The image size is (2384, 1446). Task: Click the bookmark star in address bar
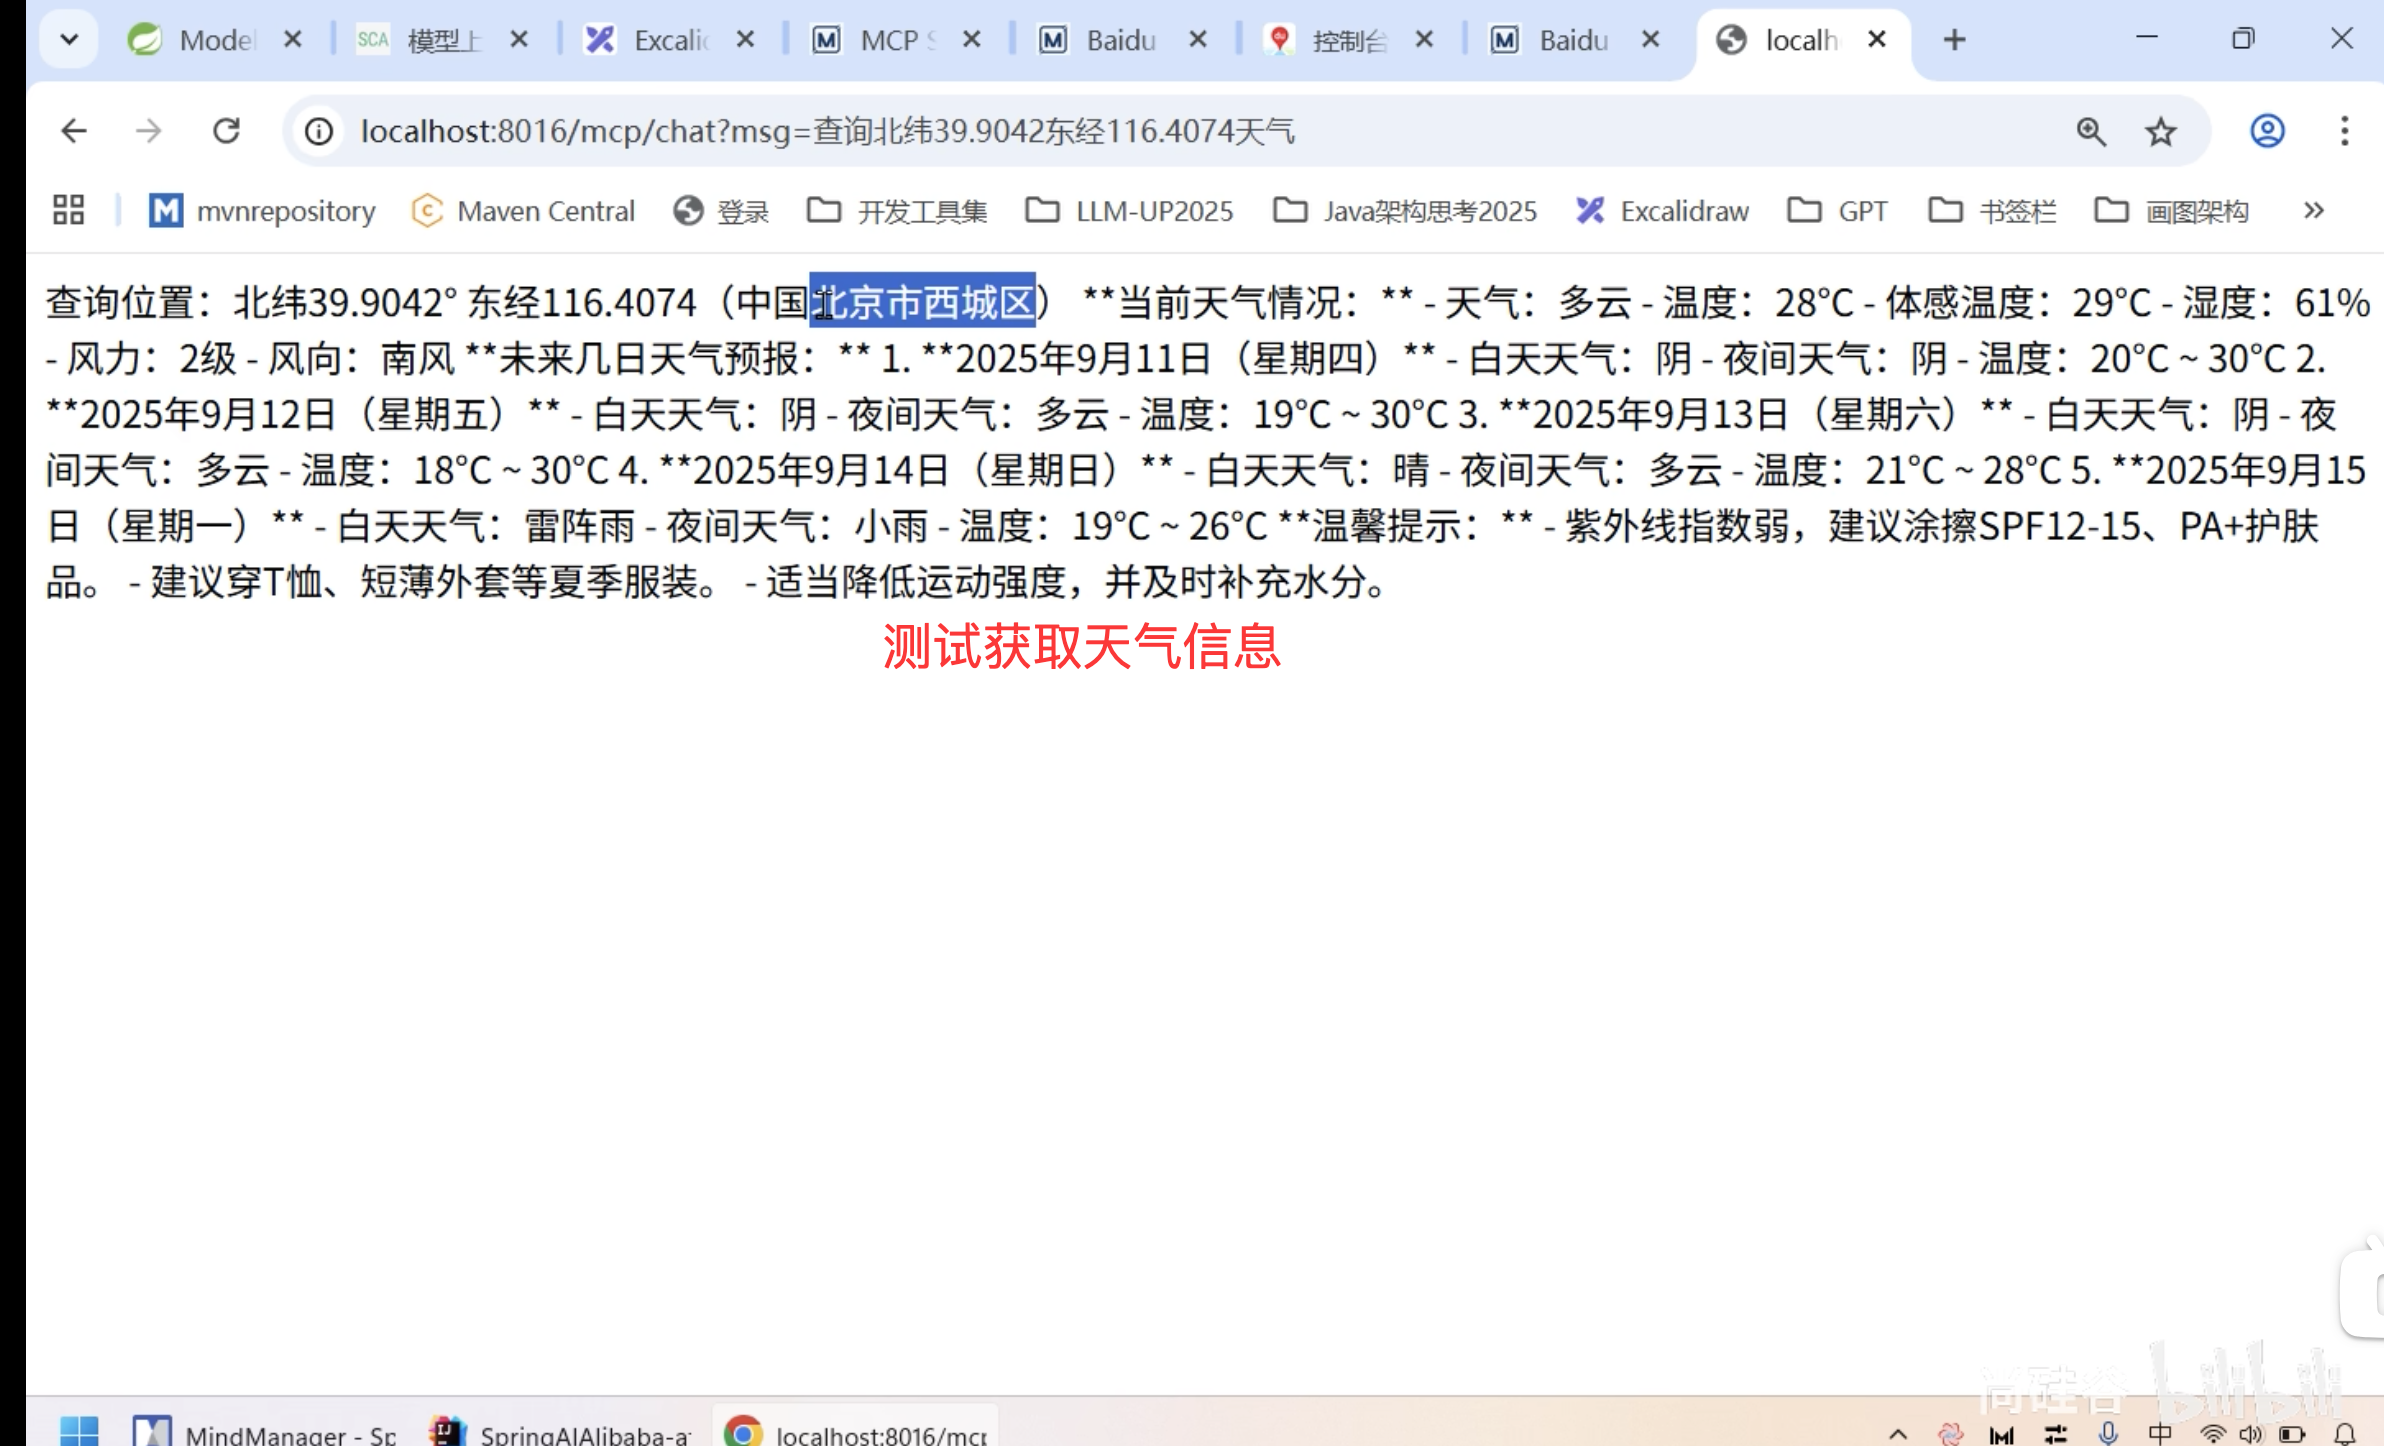coord(2160,131)
